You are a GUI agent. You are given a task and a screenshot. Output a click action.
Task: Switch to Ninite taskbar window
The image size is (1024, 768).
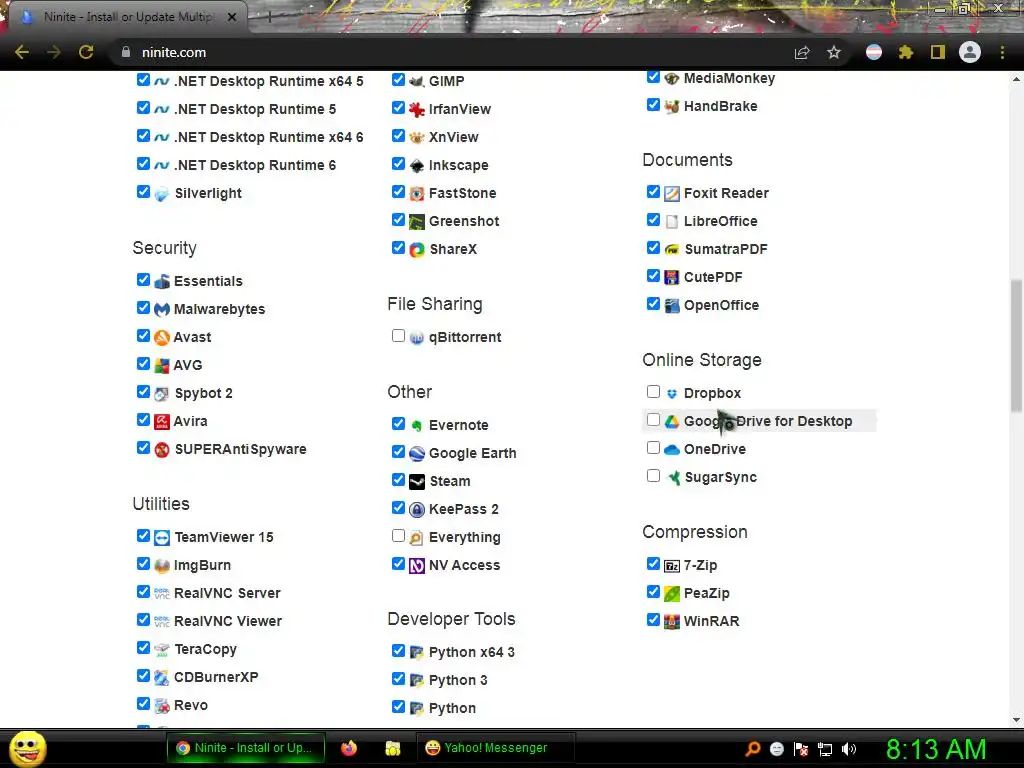pos(246,748)
